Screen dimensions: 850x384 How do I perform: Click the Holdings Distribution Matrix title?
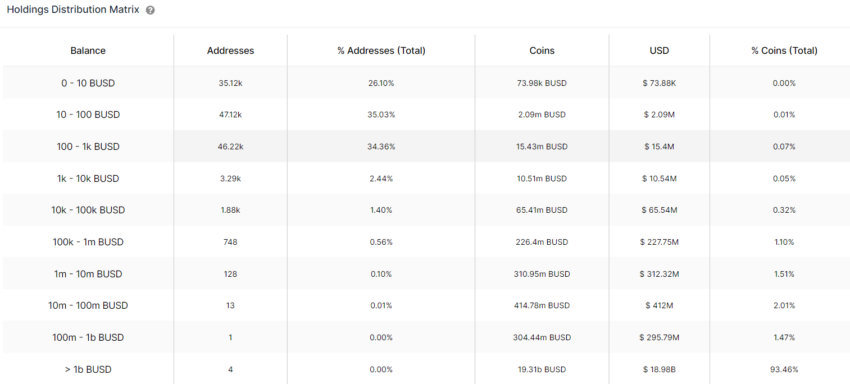click(x=73, y=10)
